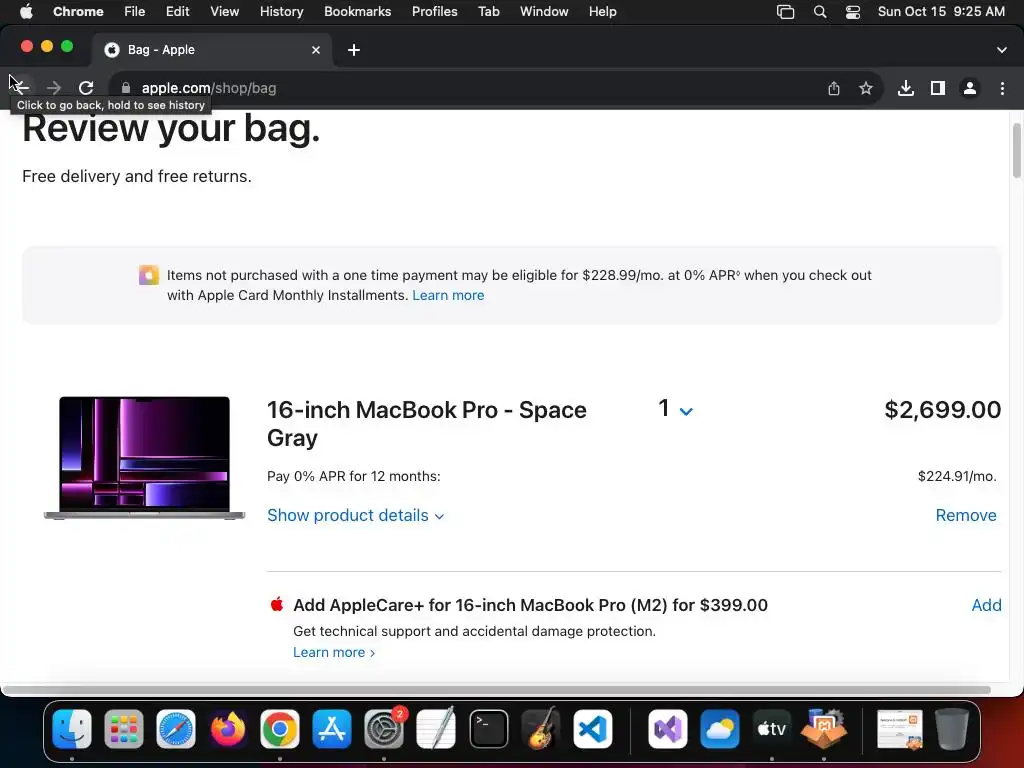
Task: Open App Store from the dock
Action: pyautogui.click(x=332, y=728)
